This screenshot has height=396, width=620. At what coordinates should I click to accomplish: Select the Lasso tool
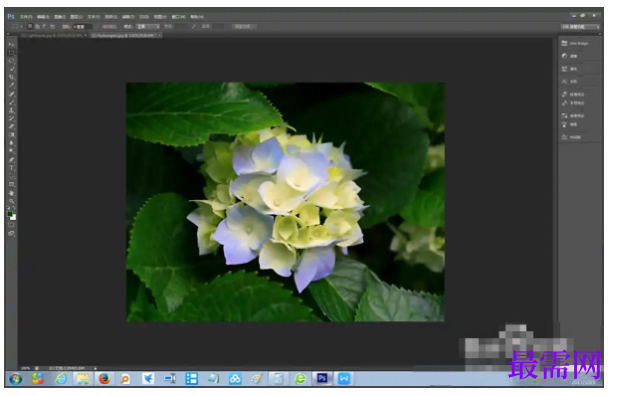(x=11, y=61)
